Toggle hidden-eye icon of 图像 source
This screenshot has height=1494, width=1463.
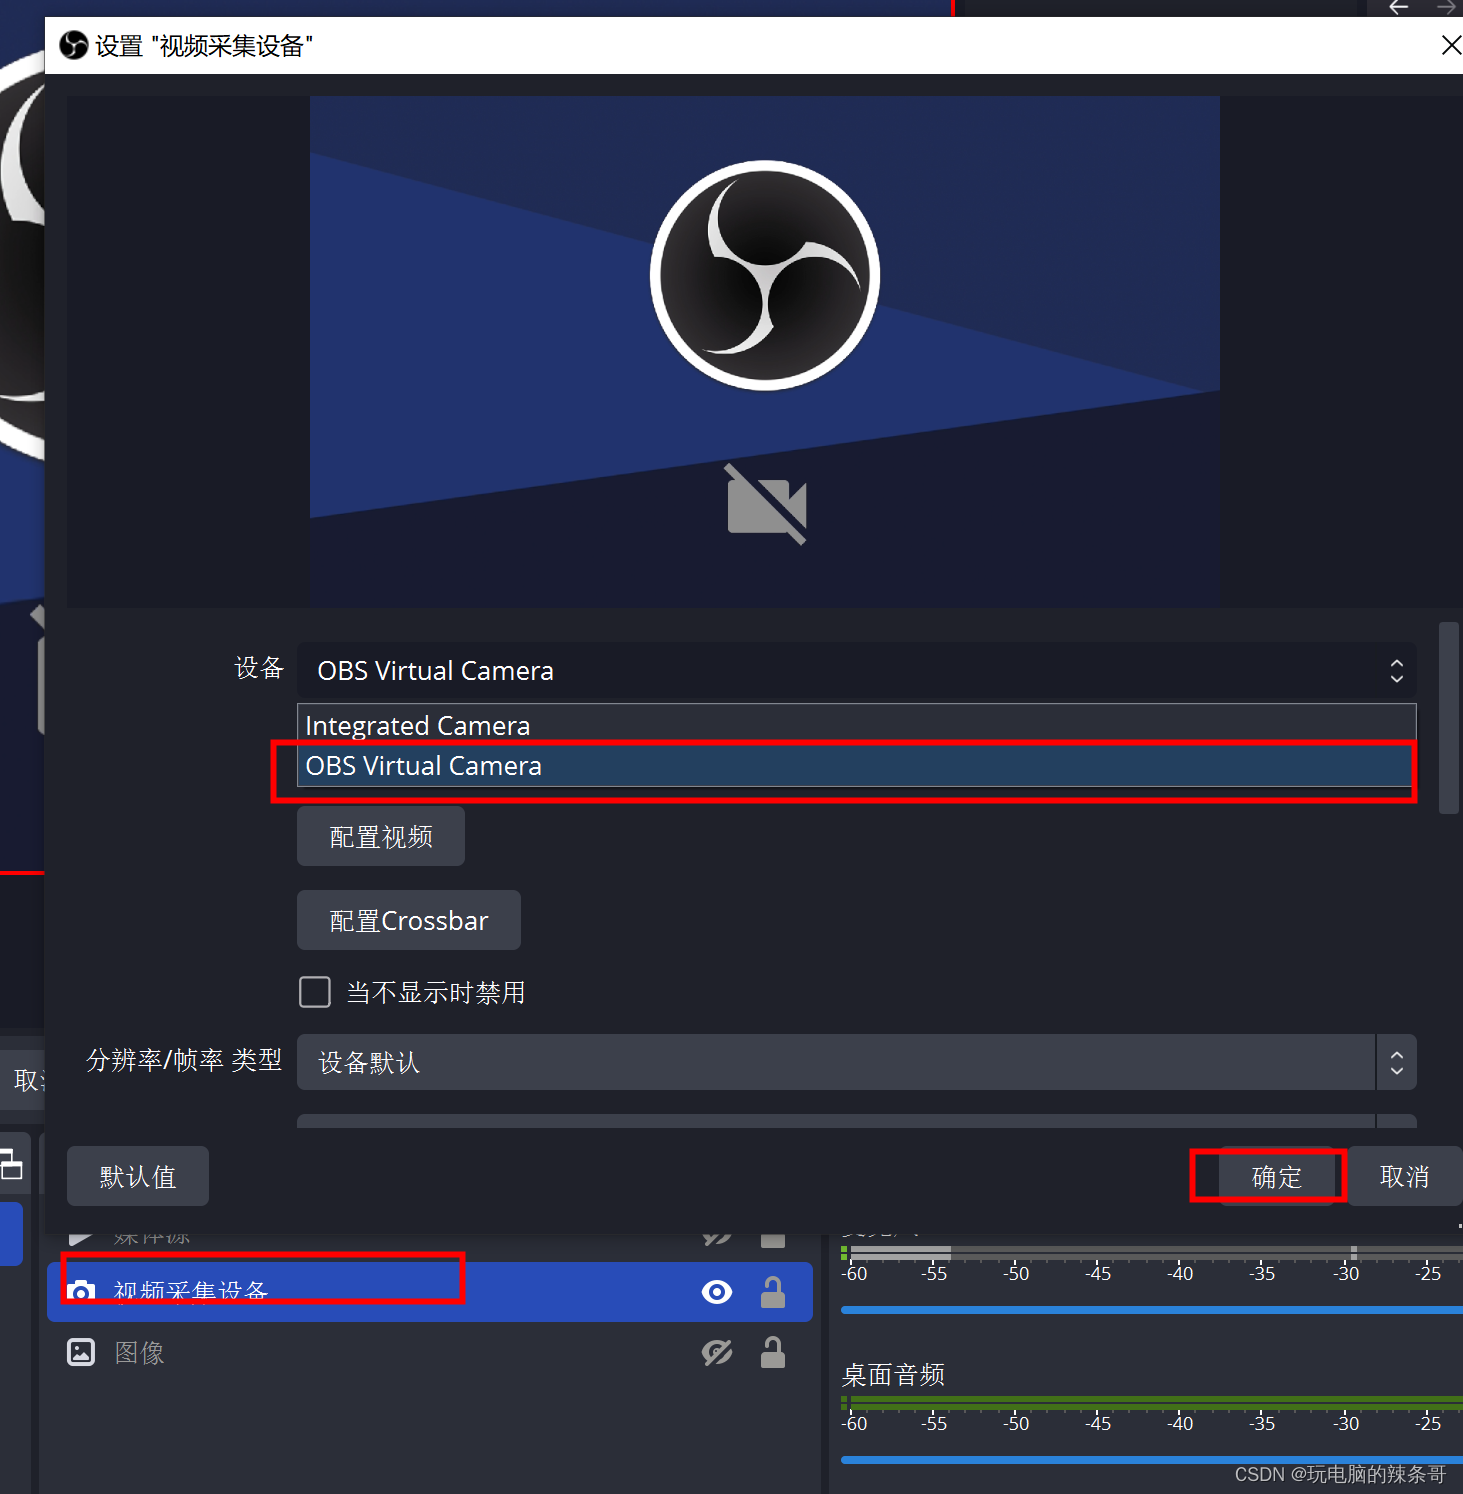[x=717, y=1353]
